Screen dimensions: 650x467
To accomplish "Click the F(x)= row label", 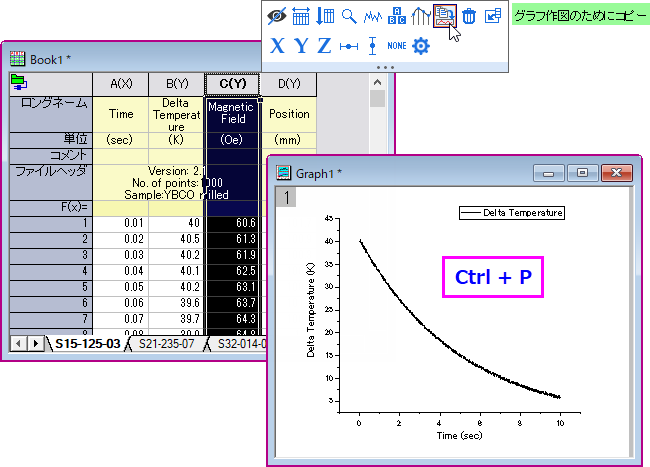I will pyautogui.click(x=51, y=208).
